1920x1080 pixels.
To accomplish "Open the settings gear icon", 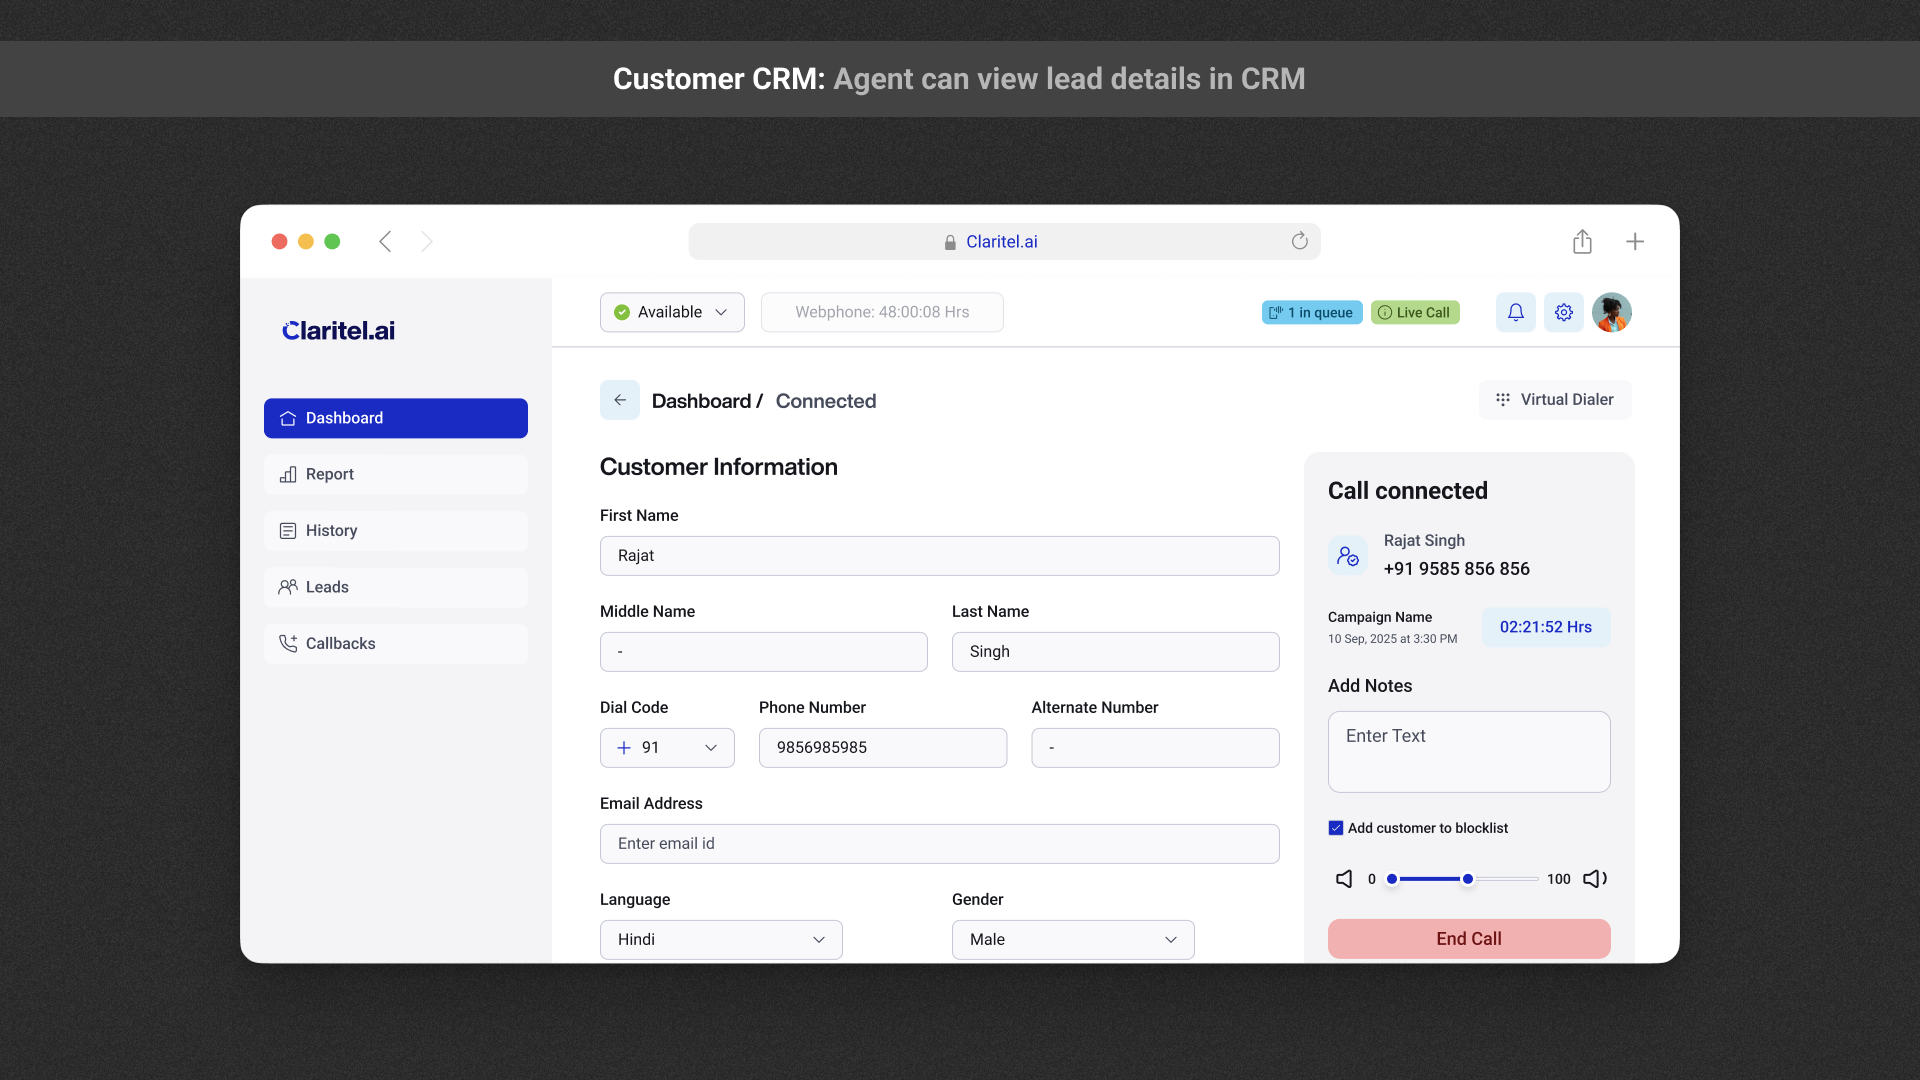I will pos(1563,312).
